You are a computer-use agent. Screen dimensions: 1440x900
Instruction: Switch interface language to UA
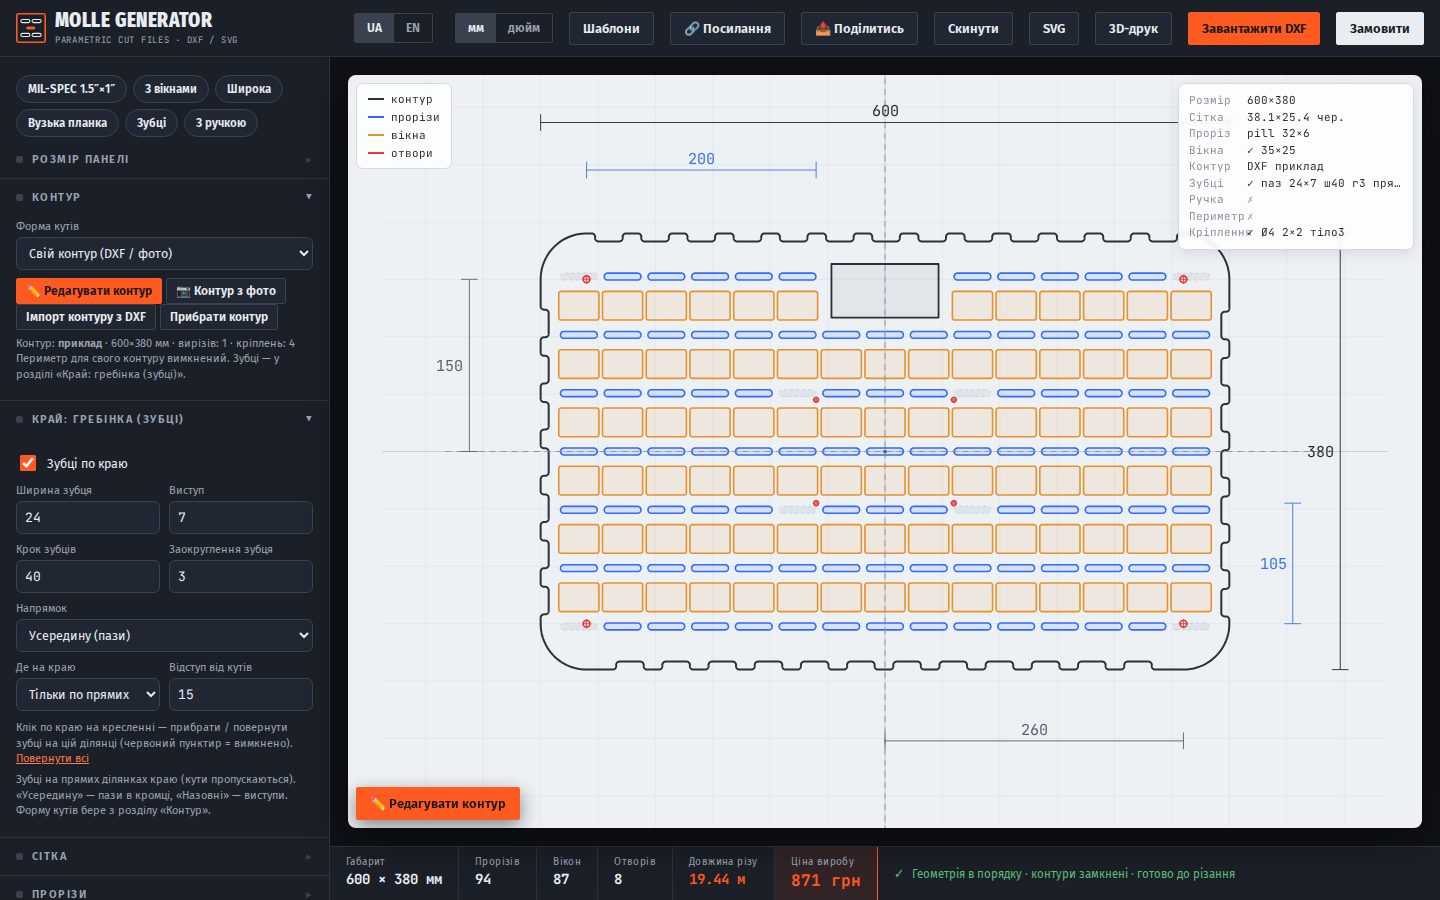coord(374,28)
